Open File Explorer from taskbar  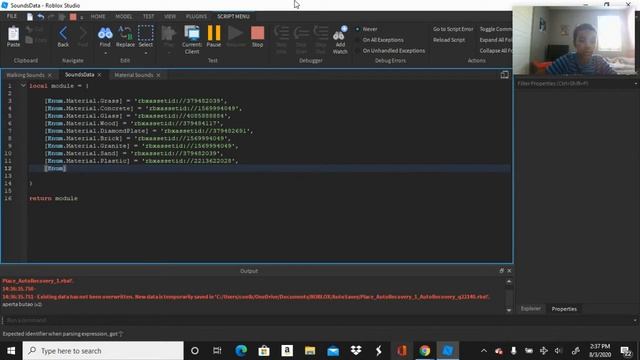point(310,351)
